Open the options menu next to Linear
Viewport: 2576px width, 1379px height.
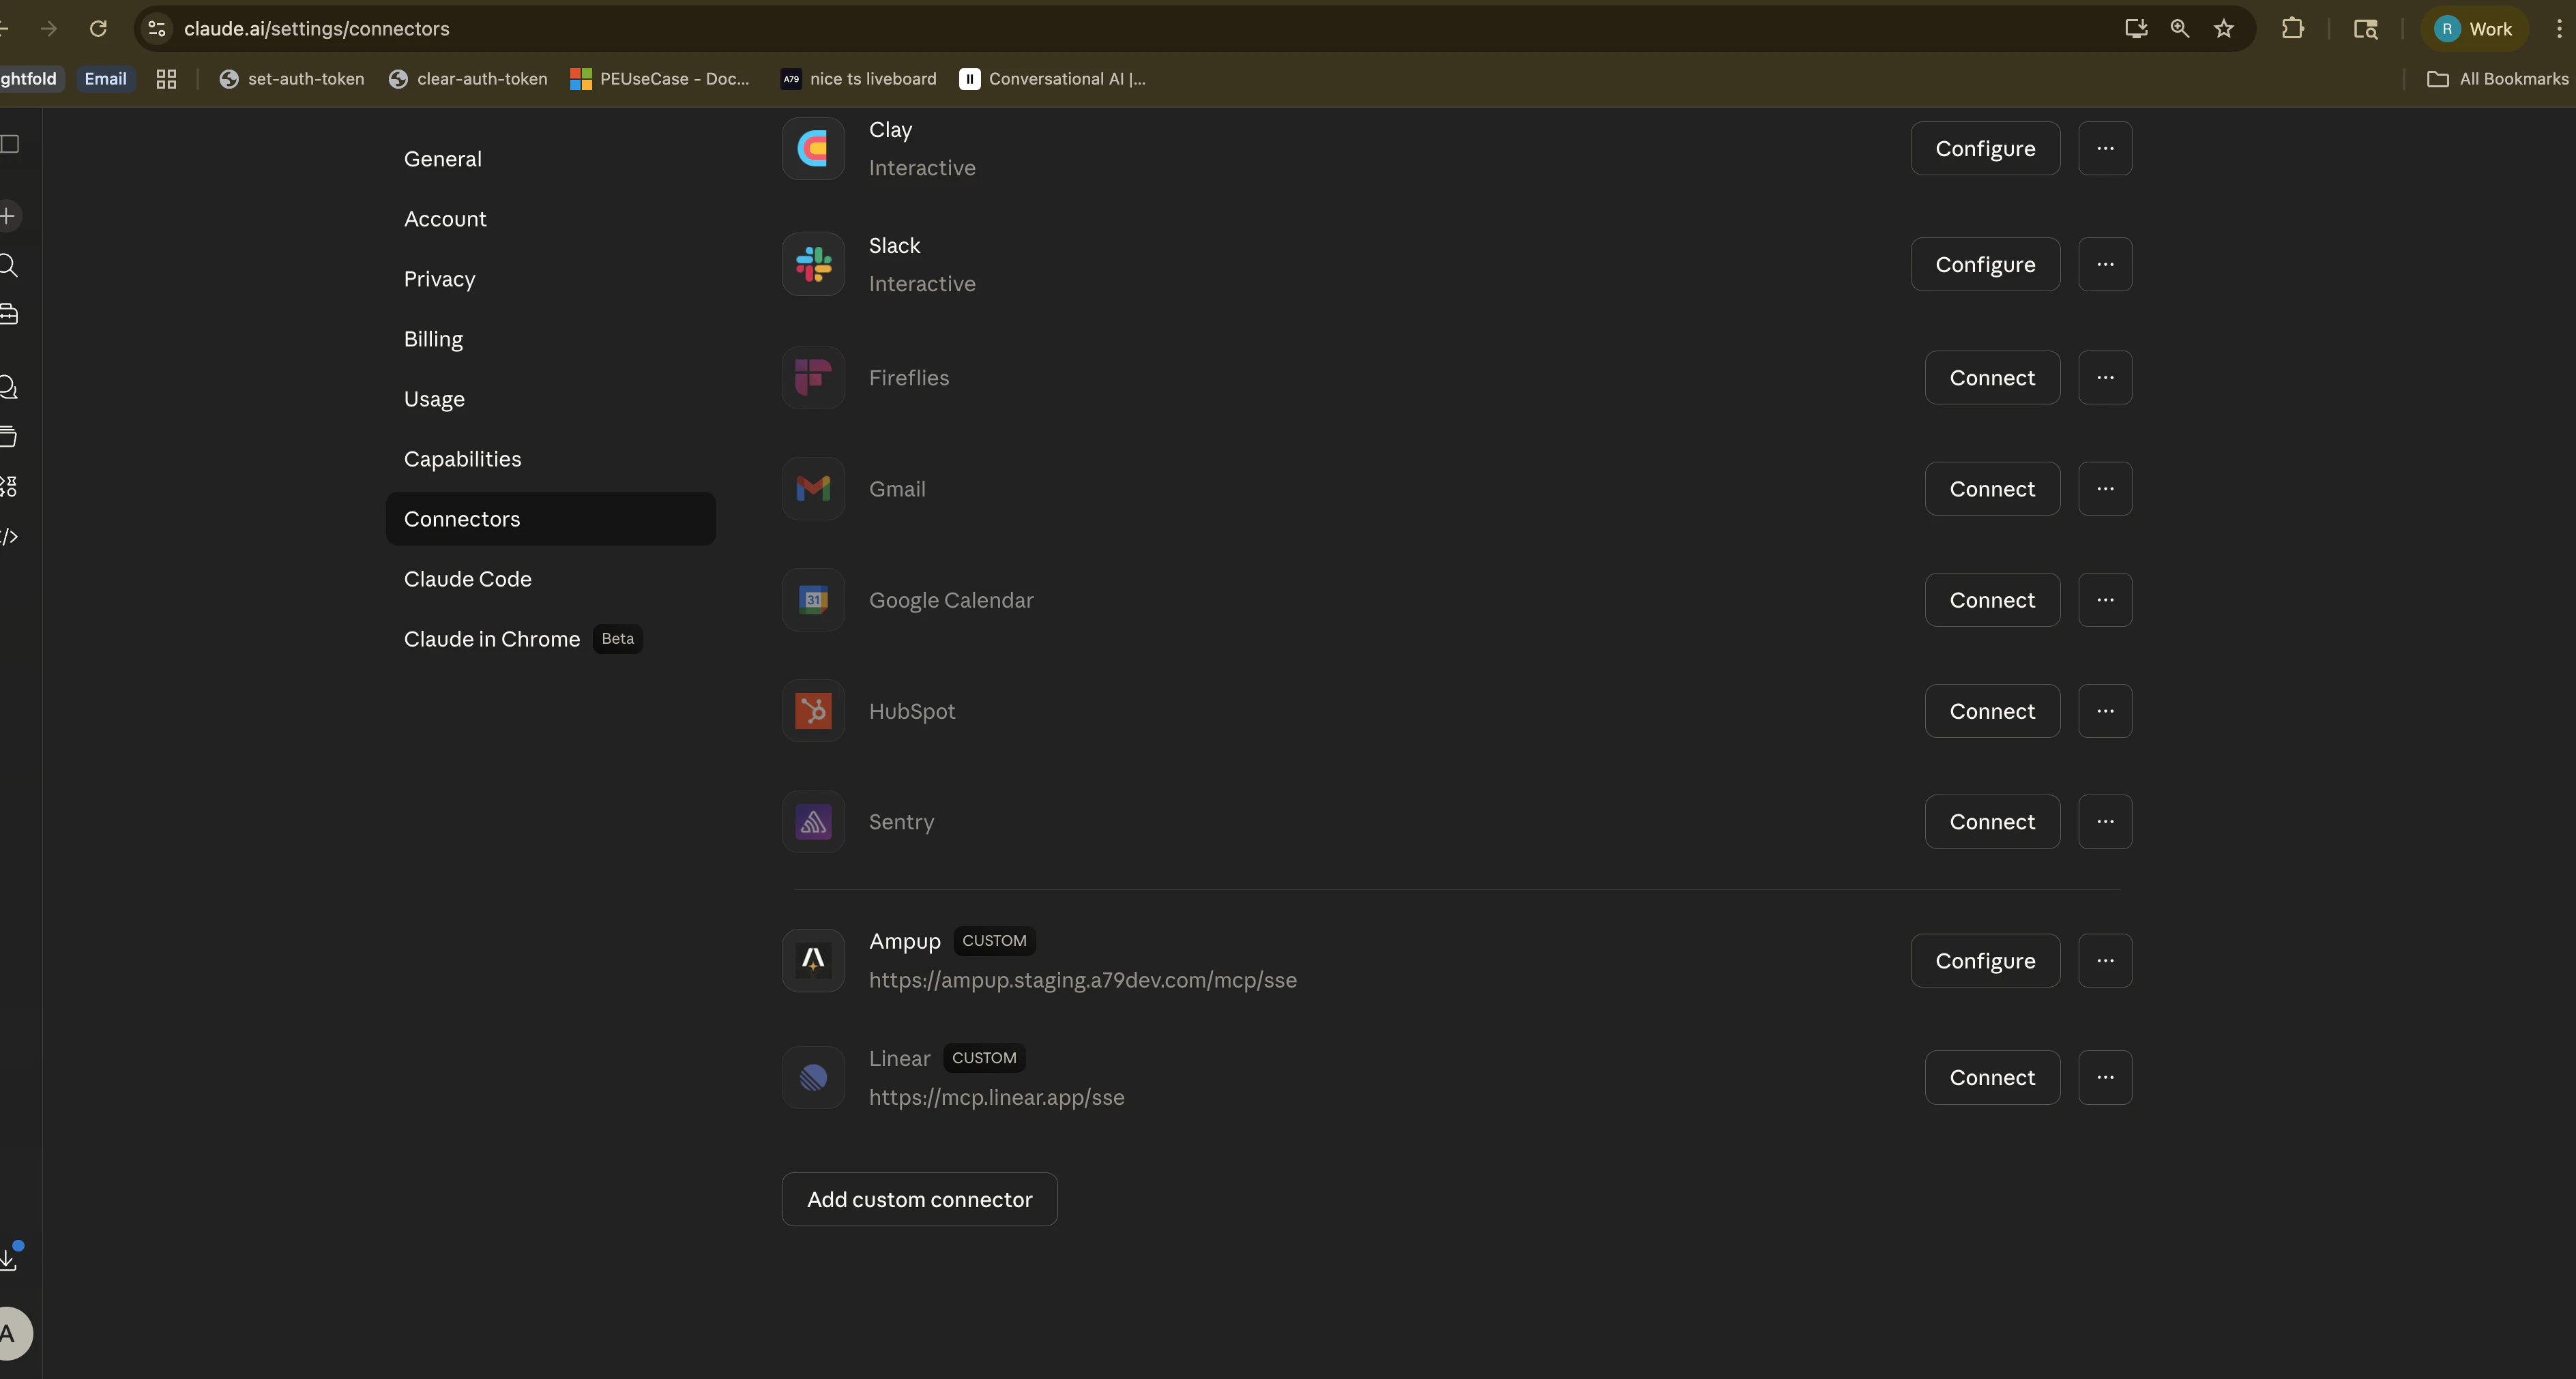point(2105,1077)
